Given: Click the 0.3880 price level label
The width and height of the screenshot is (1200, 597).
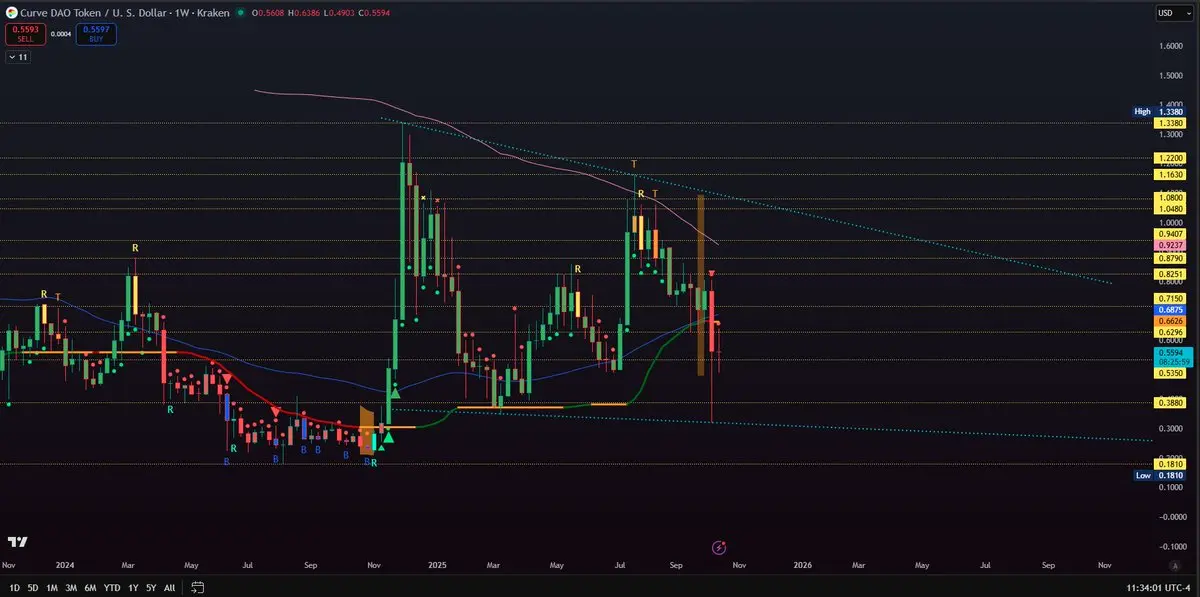Looking at the screenshot, I should [x=1171, y=402].
